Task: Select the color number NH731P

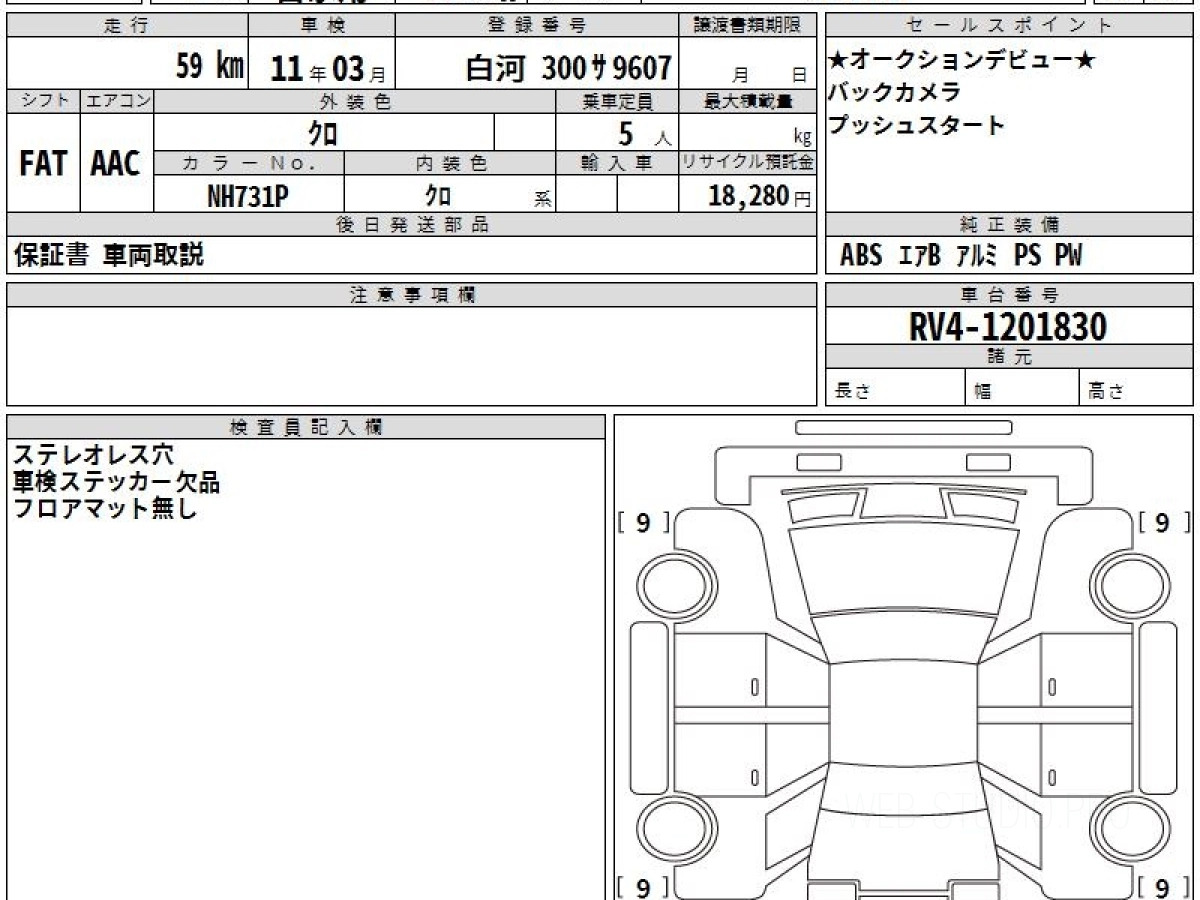Action: (248, 197)
